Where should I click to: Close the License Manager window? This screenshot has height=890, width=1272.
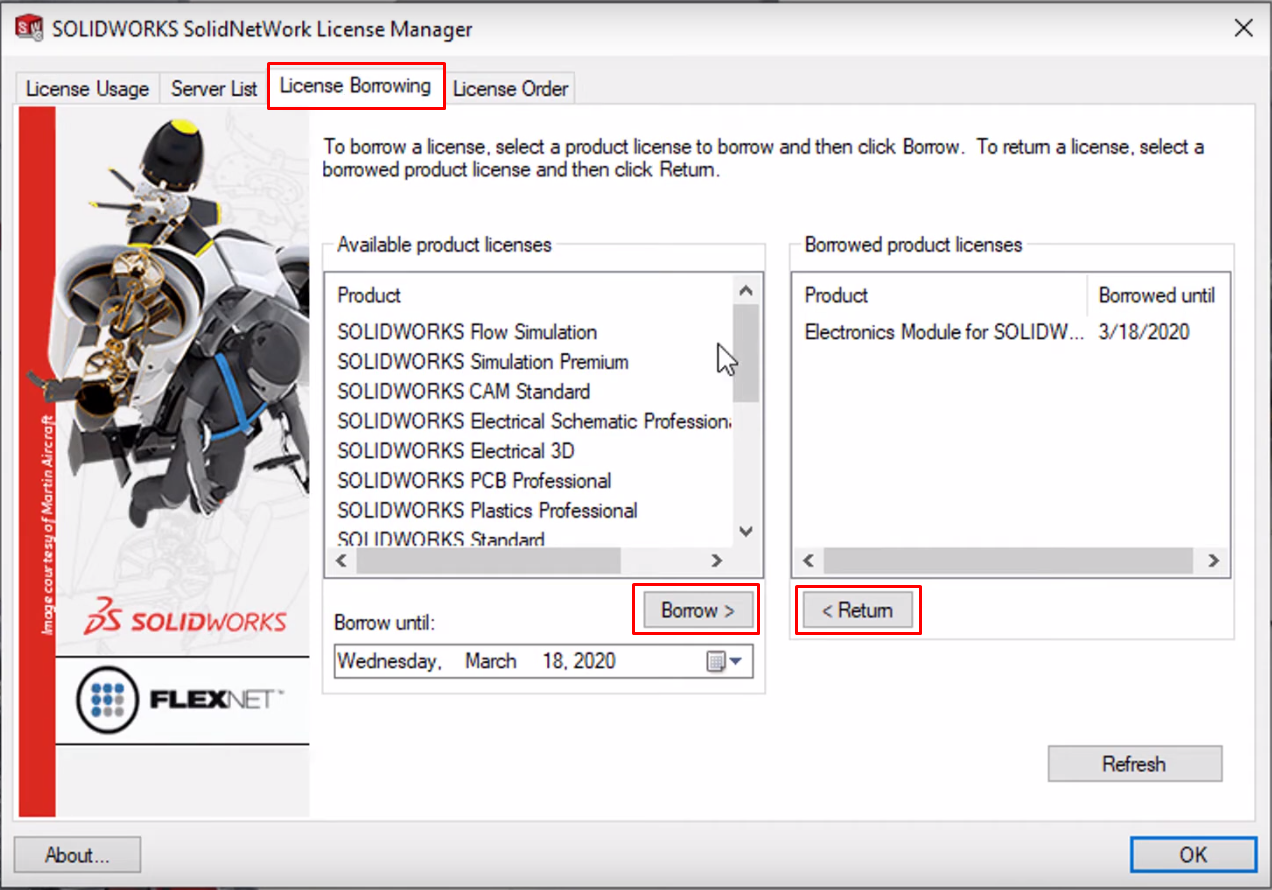[1243, 28]
